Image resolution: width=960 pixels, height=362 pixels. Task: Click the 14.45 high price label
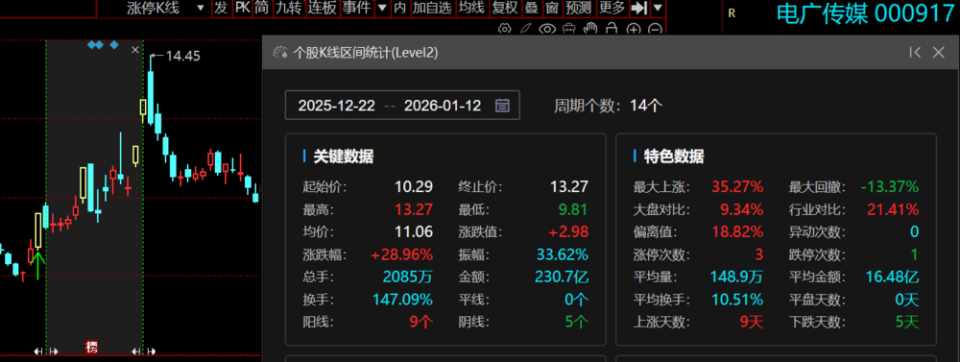tap(183, 56)
